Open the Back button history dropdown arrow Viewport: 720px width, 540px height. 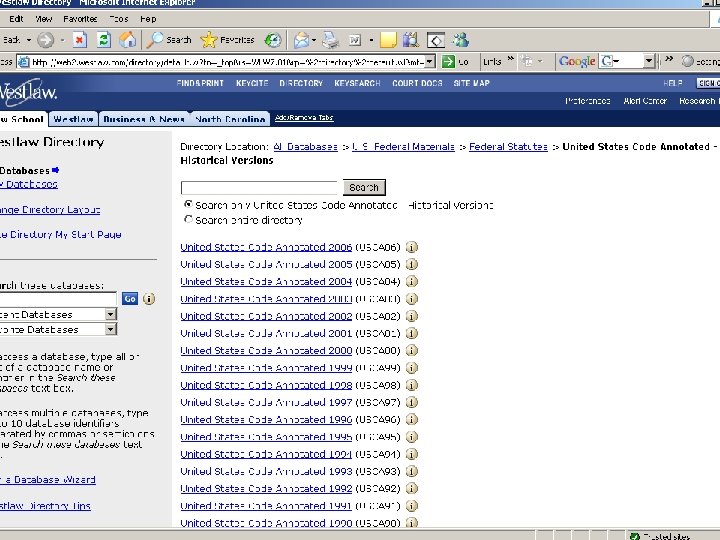(x=28, y=40)
